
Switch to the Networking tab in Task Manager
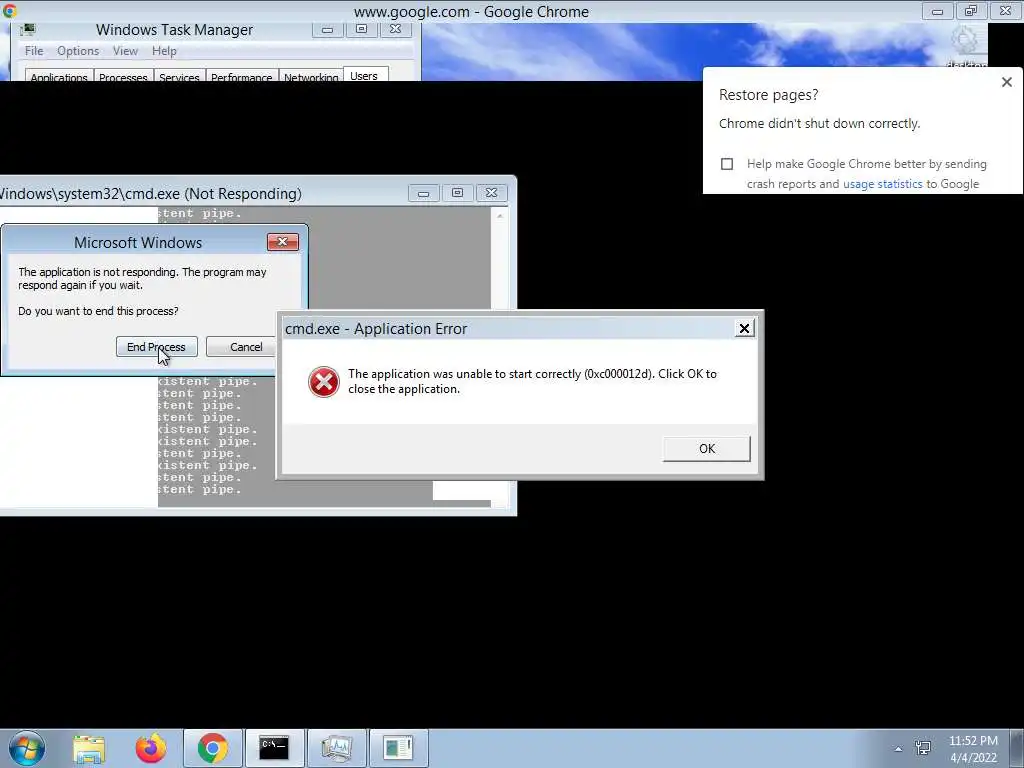tap(311, 76)
